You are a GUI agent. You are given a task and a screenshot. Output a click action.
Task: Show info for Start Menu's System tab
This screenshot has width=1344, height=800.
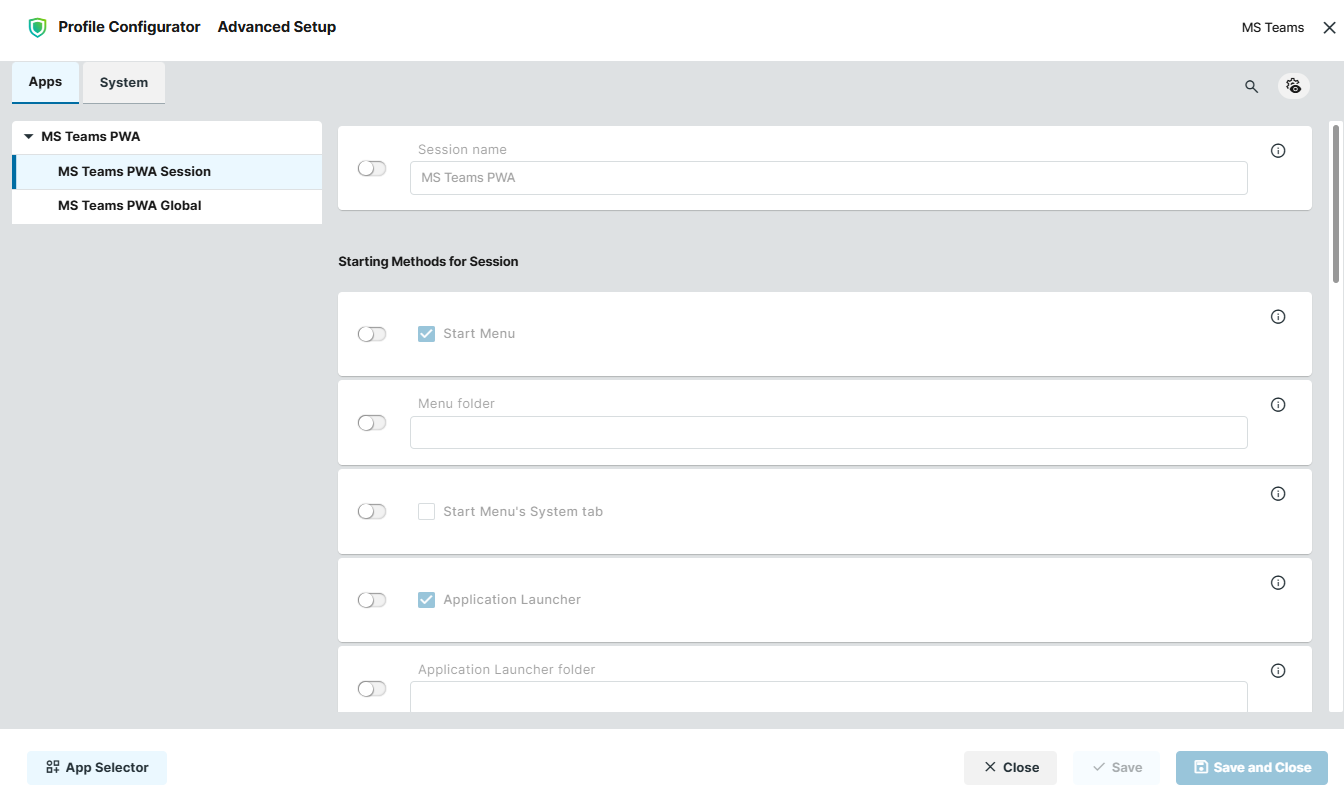coord(1278,494)
